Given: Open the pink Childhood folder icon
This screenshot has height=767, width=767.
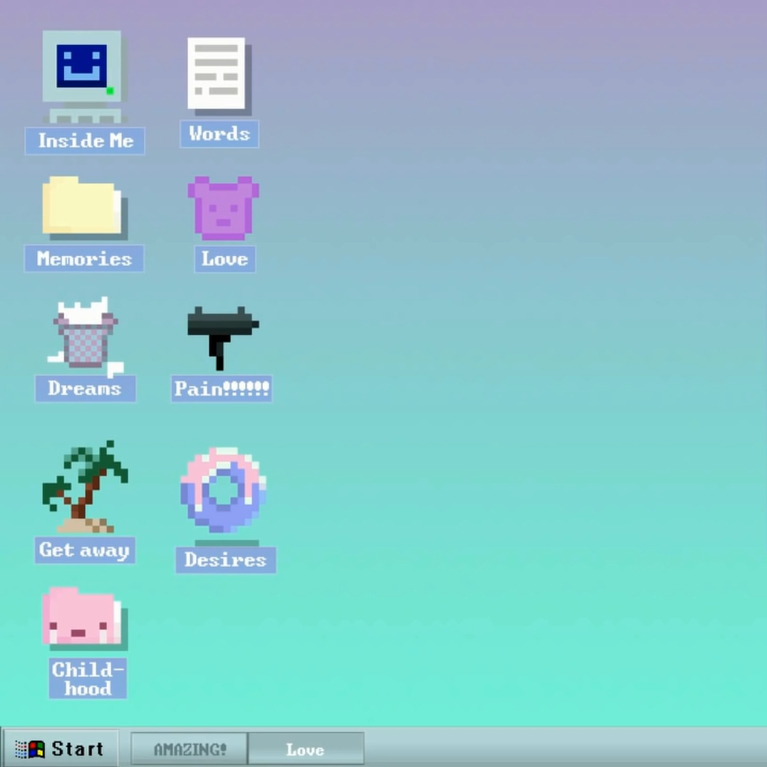Looking at the screenshot, I should point(84,618).
